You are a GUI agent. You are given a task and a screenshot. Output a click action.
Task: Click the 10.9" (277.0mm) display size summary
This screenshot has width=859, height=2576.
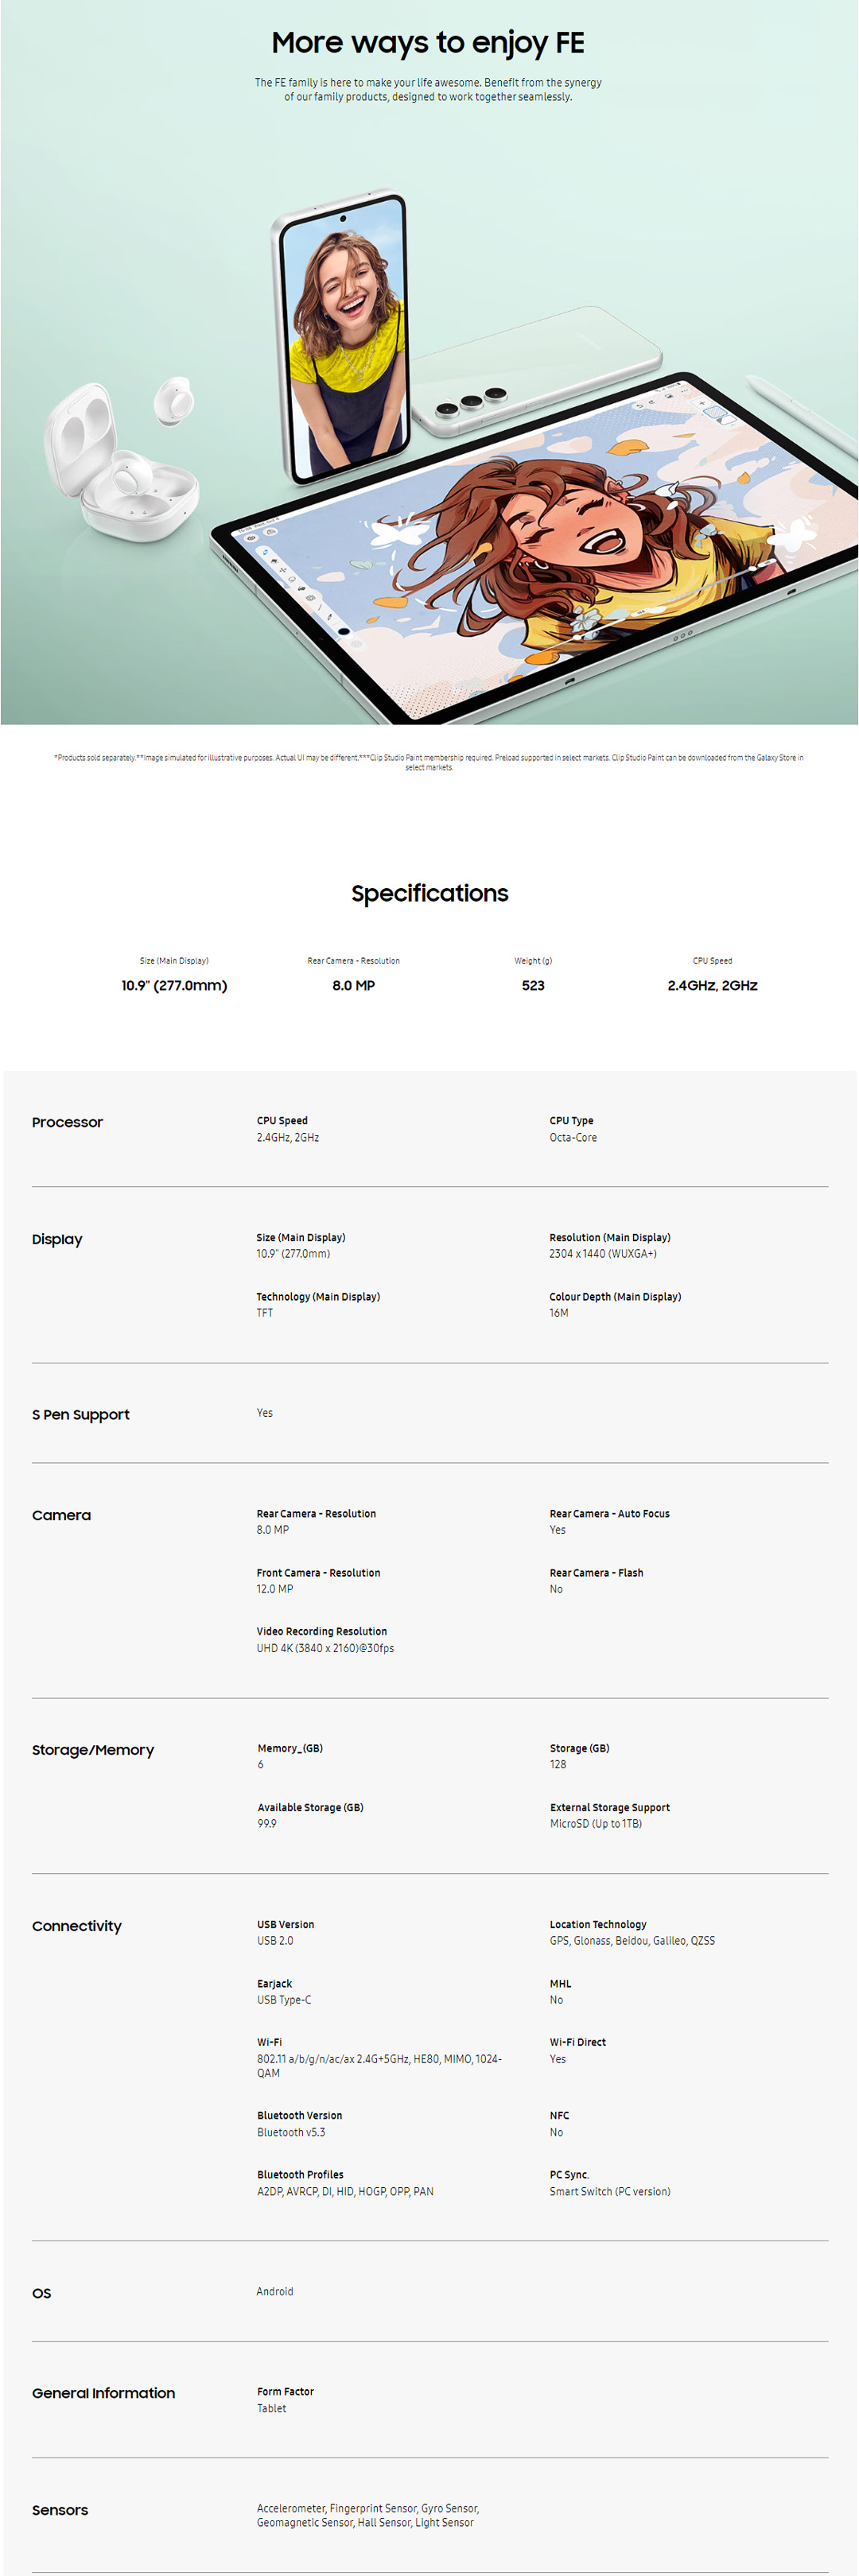coord(174,985)
